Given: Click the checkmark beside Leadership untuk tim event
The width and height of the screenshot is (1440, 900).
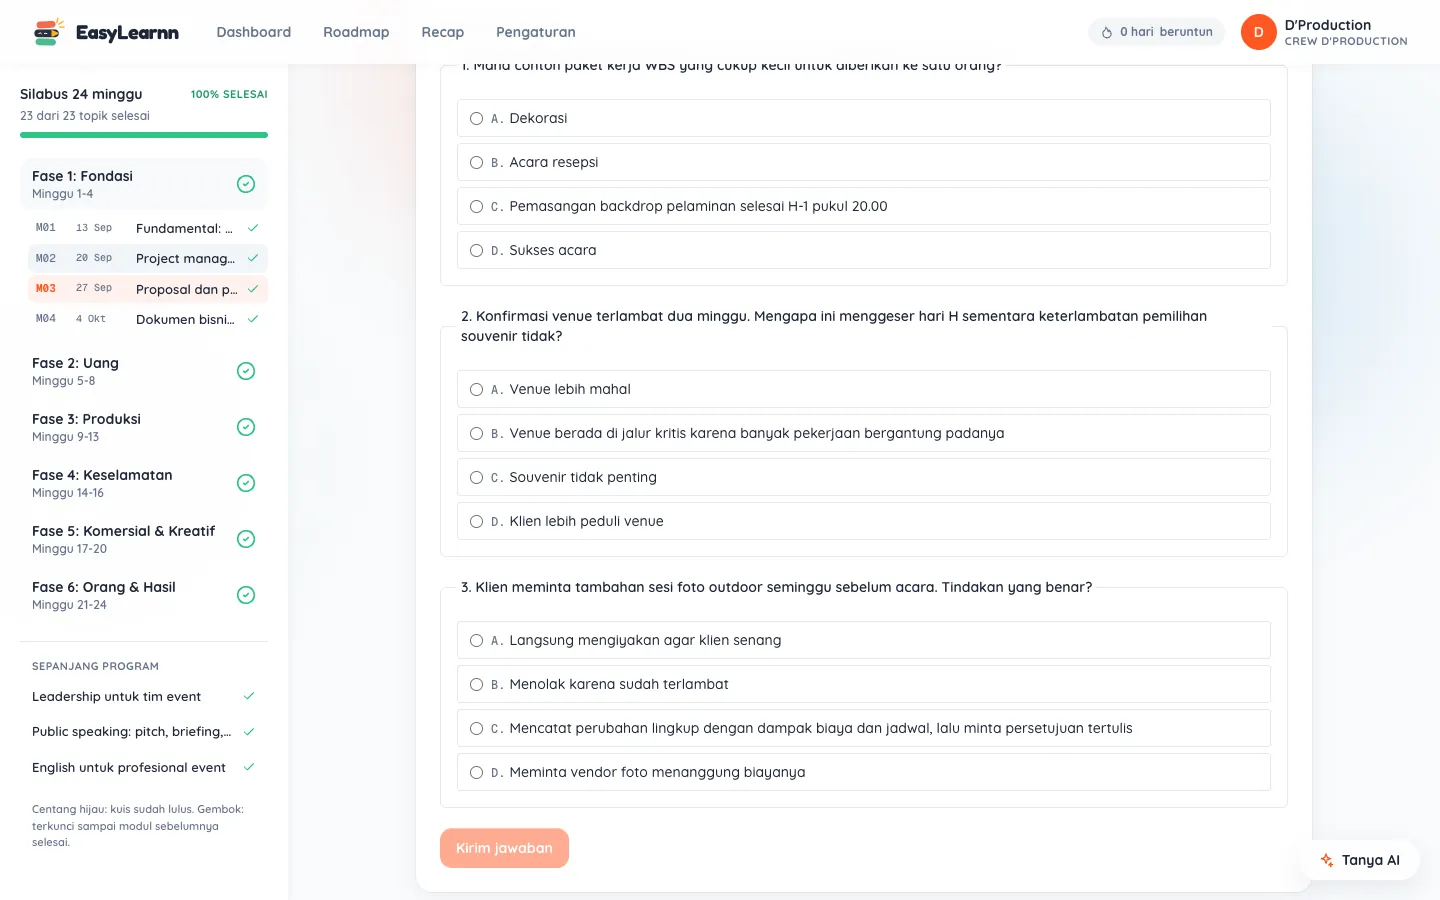Looking at the screenshot, I should coord(249,696).
